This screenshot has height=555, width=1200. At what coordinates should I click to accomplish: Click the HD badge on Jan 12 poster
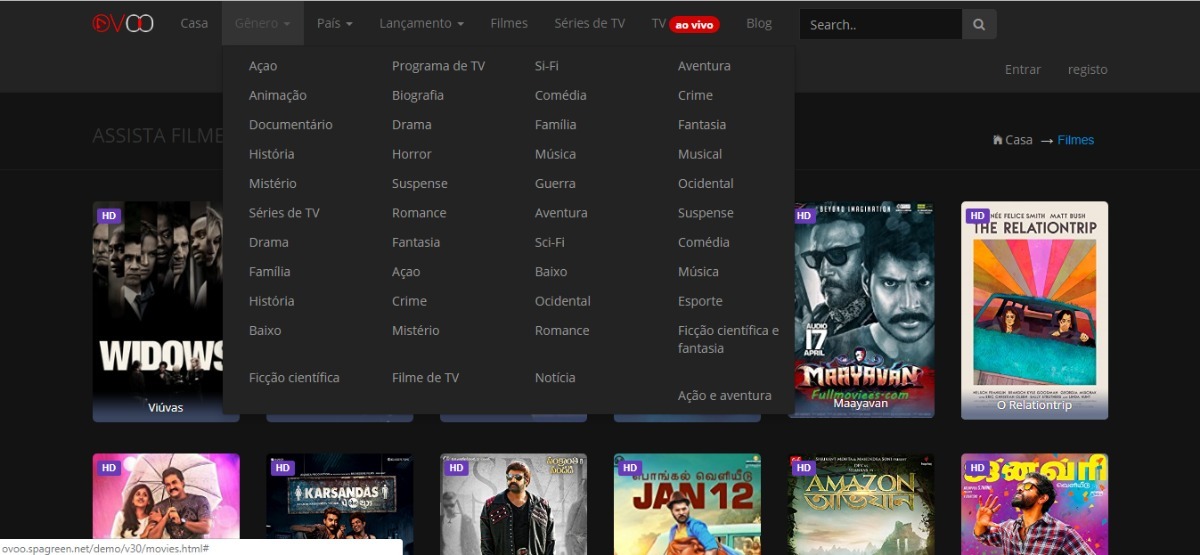click(x=629, y=467)
